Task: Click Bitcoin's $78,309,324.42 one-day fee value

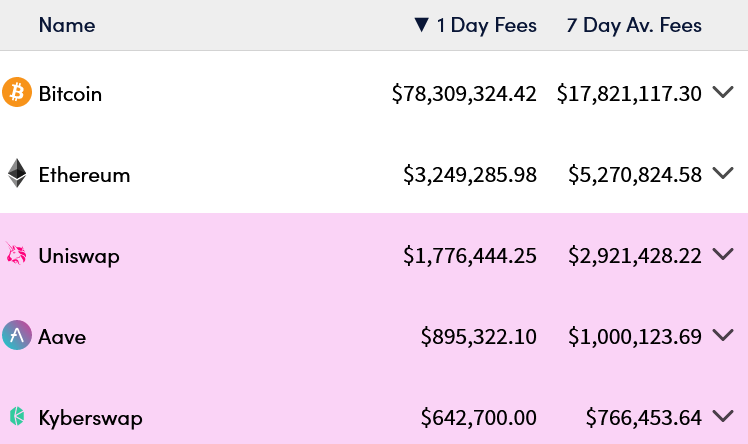Action: click(464, 94)
